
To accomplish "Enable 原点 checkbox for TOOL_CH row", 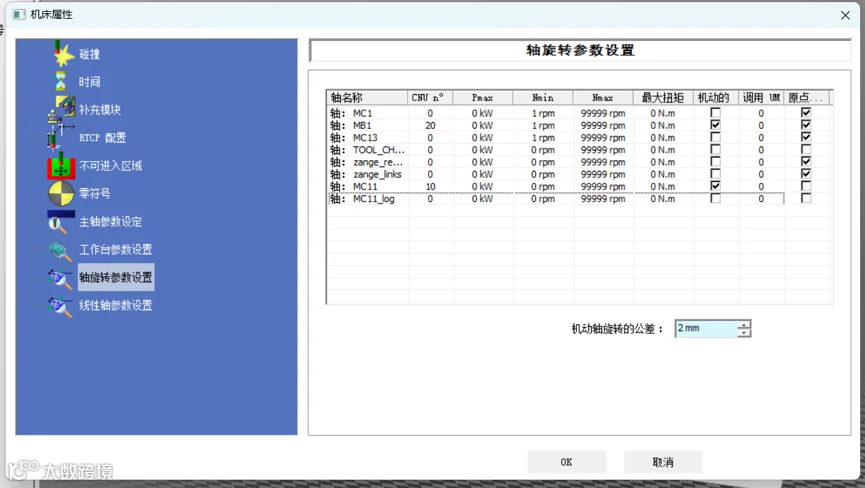I will [806, 149].
